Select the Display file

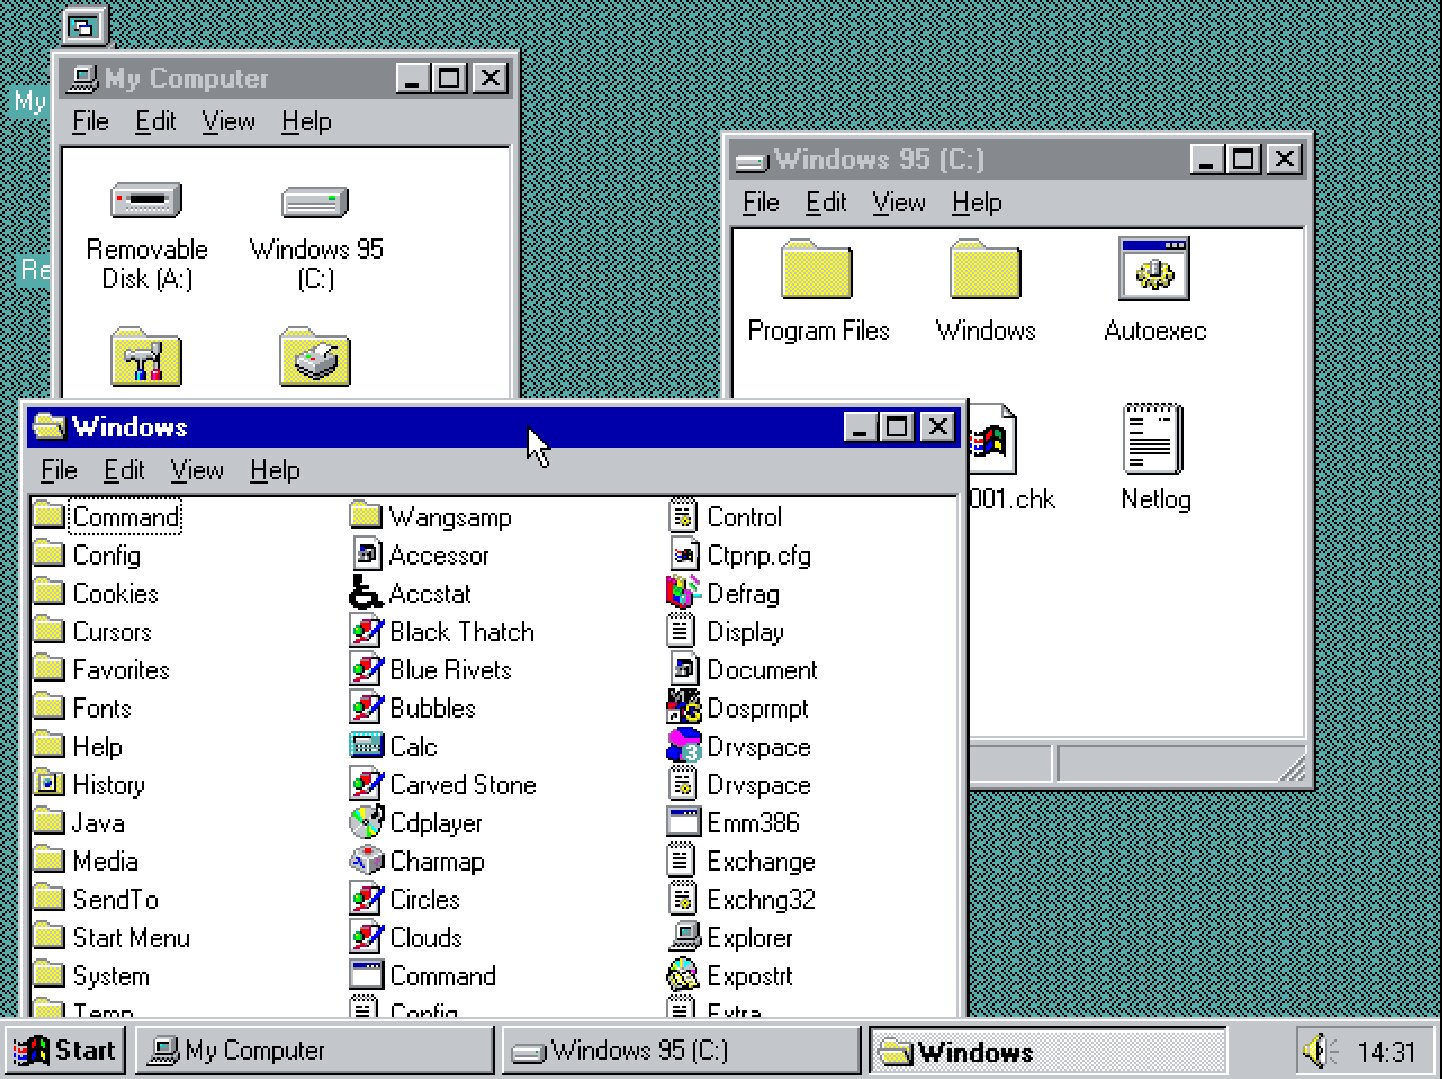726,631
